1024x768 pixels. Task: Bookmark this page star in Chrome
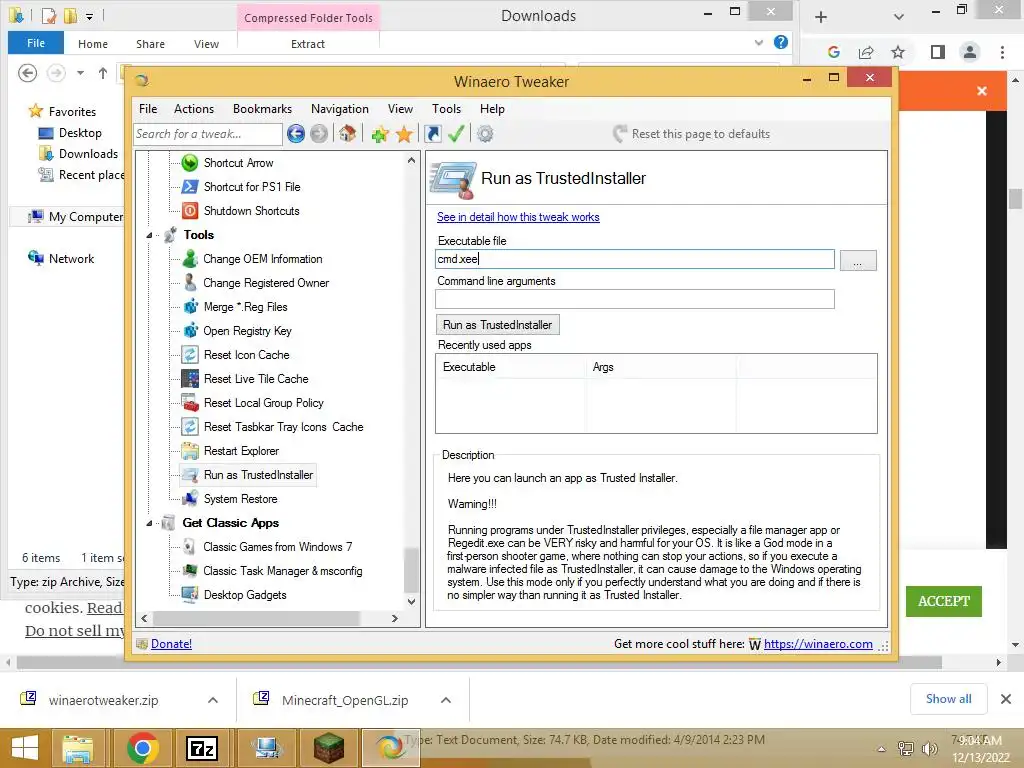(899, 52)
